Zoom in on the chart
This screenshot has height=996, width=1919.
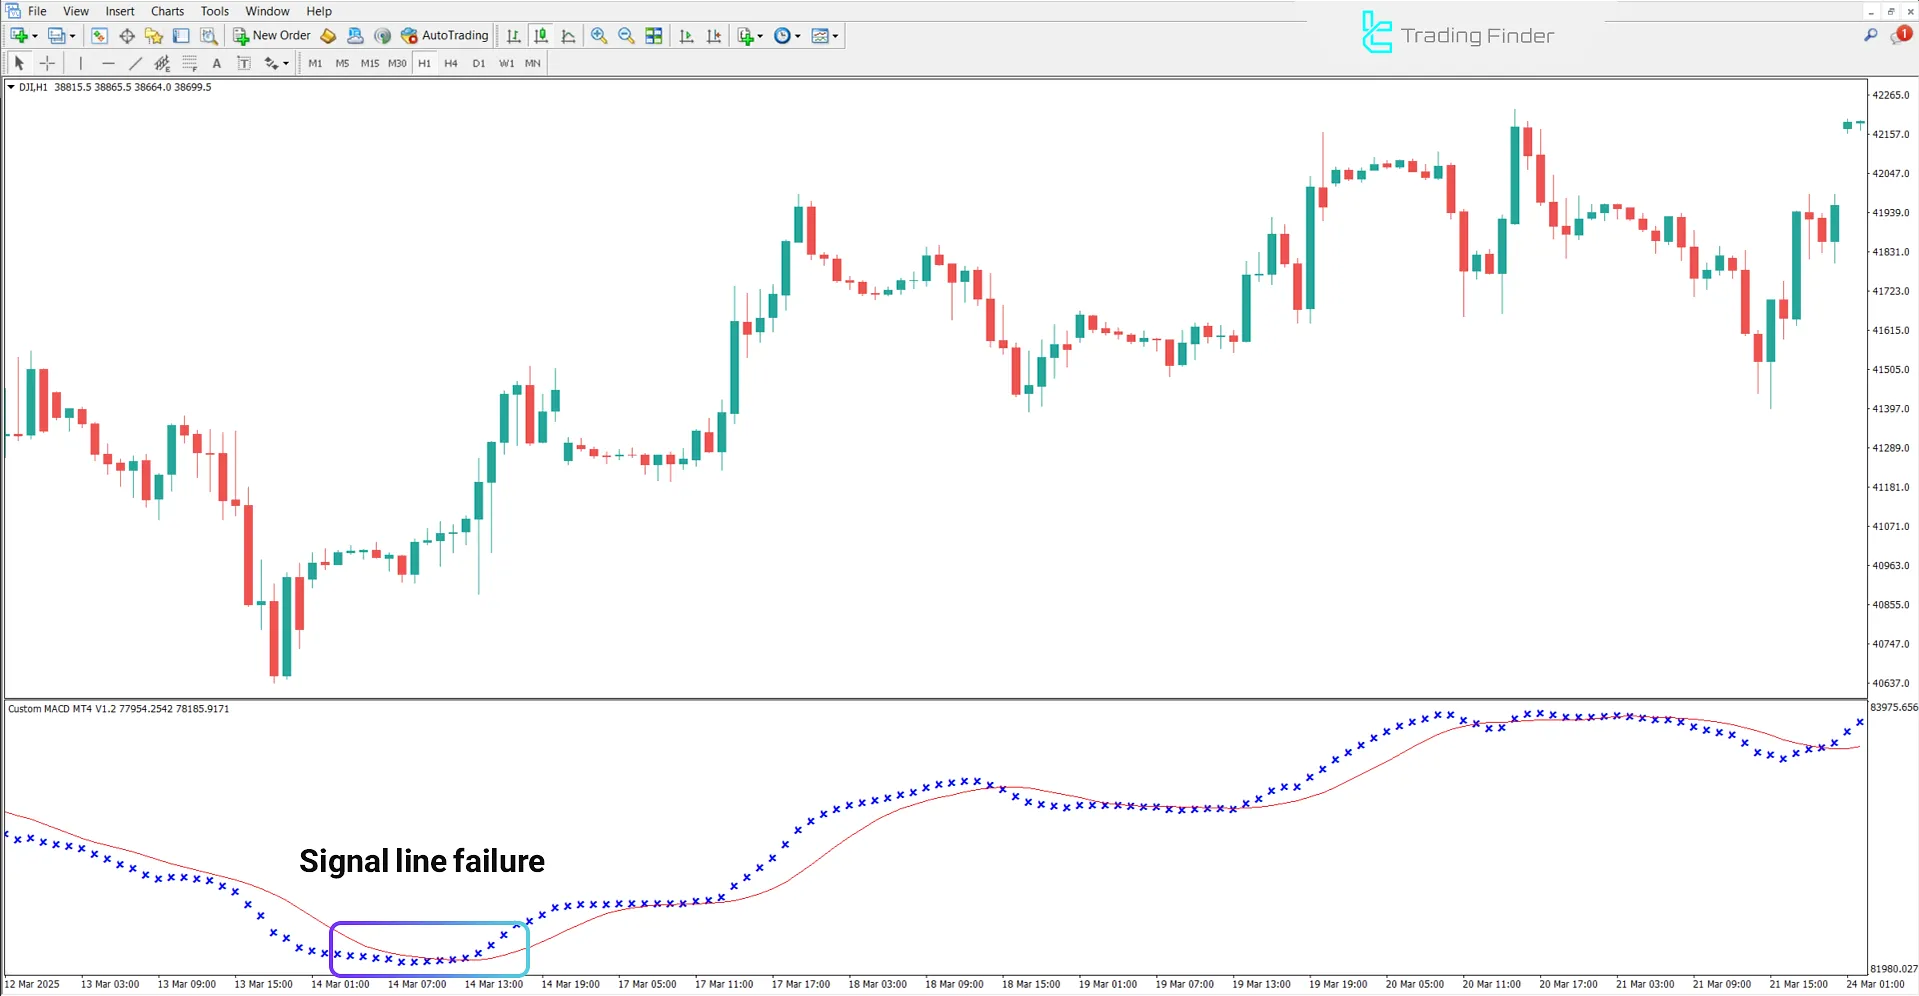click(599, 35)
